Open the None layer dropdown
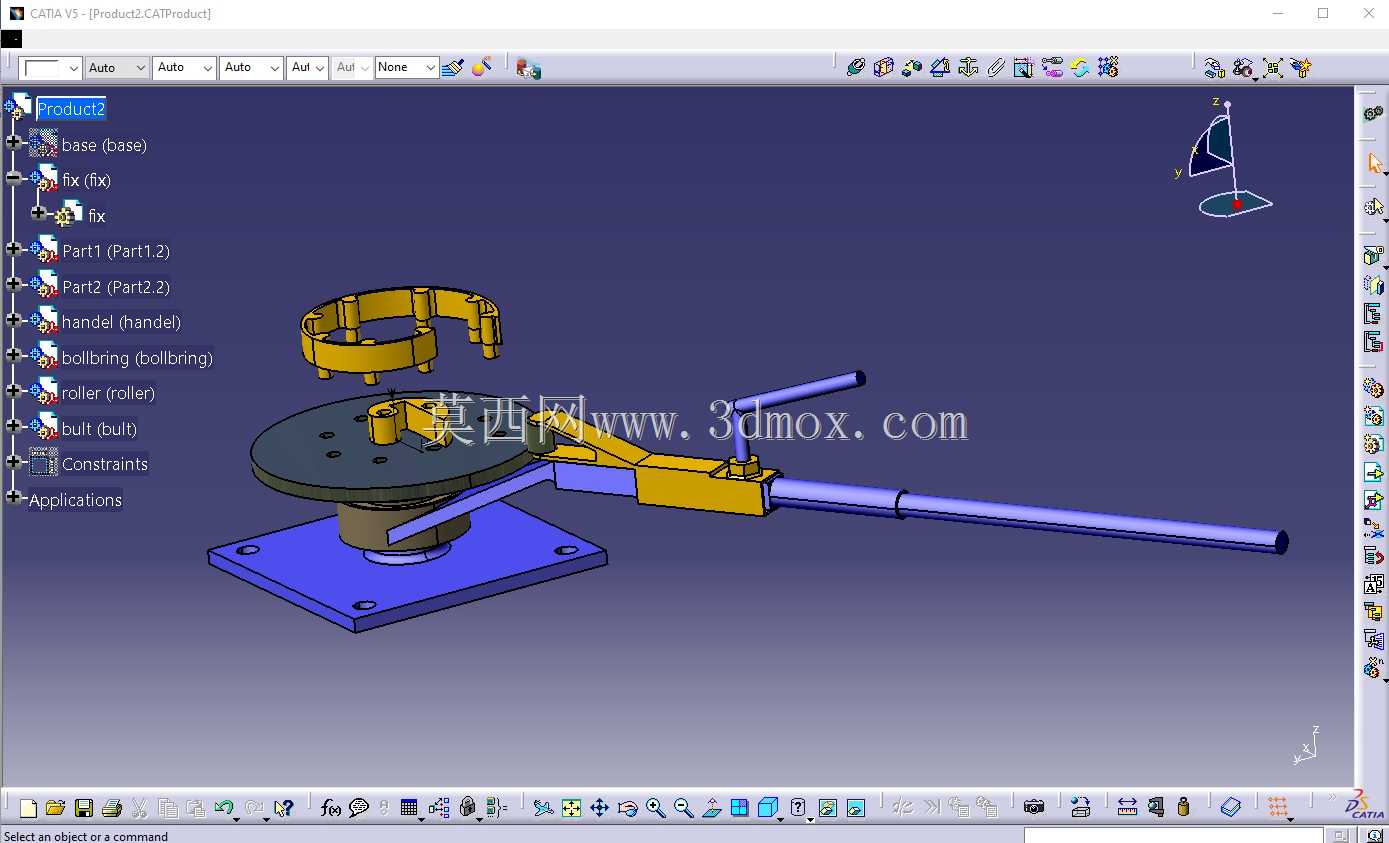The width and height of the screenshot is (1389, 843). 407,68
